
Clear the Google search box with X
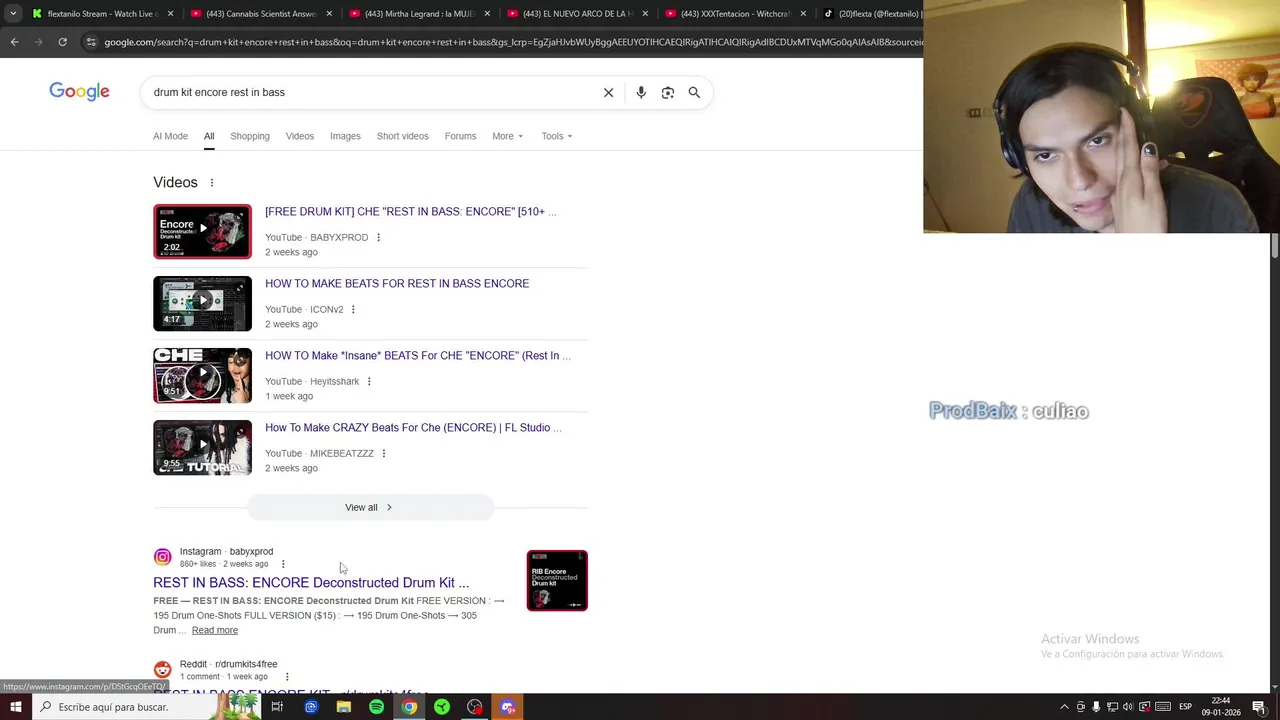pos(608,92)
